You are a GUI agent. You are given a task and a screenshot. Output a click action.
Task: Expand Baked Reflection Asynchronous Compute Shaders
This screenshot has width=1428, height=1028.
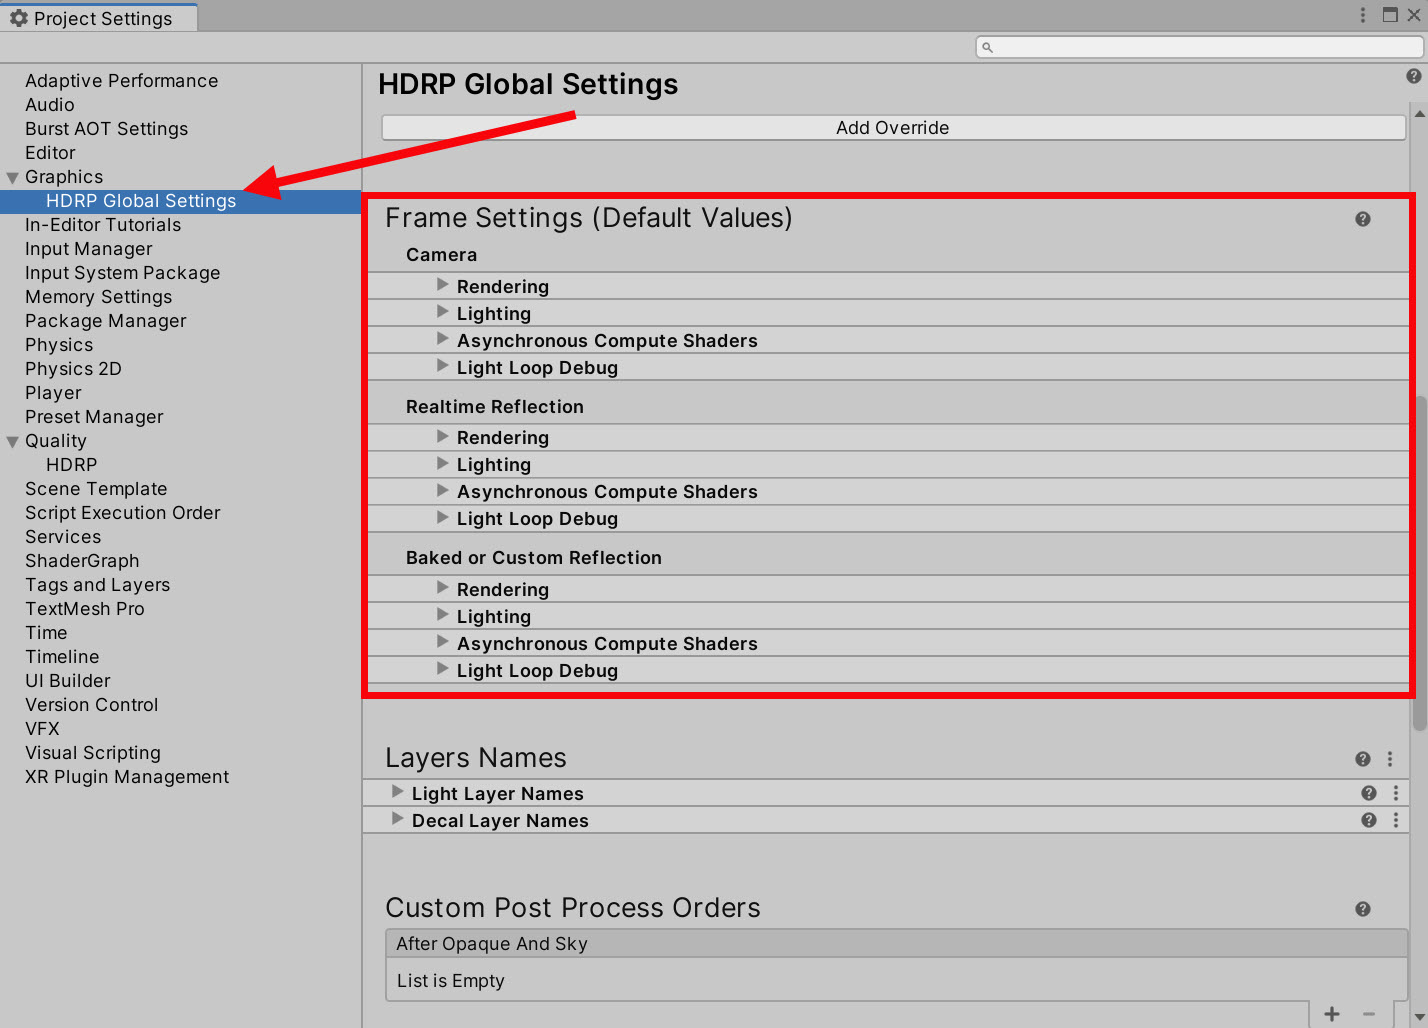click(442, 642)
